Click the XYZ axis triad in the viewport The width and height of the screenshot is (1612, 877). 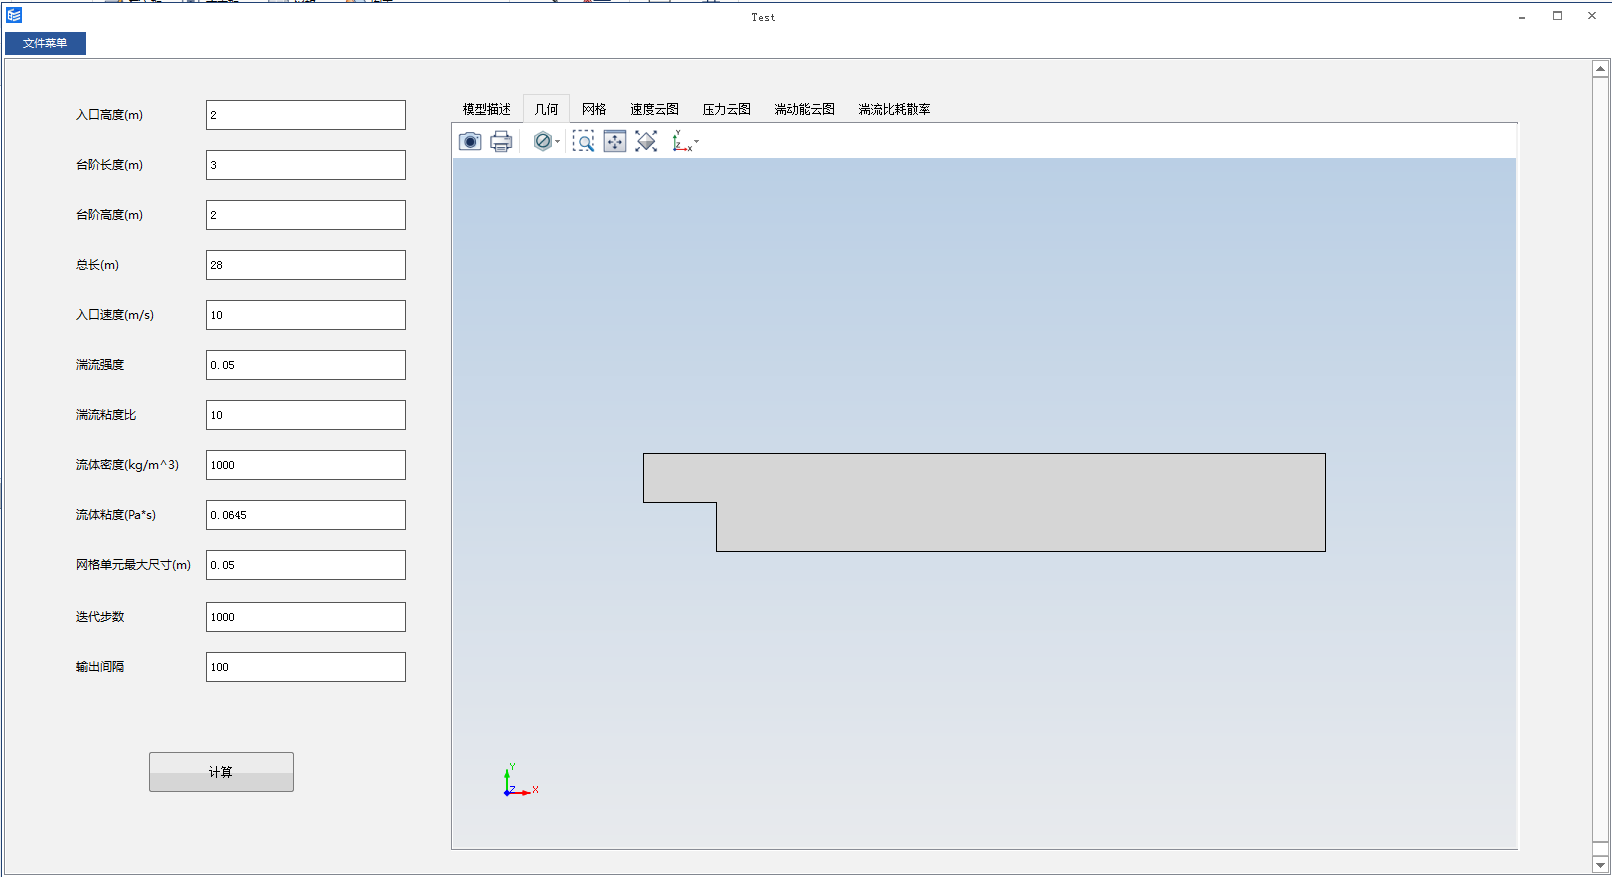[520, 781]
